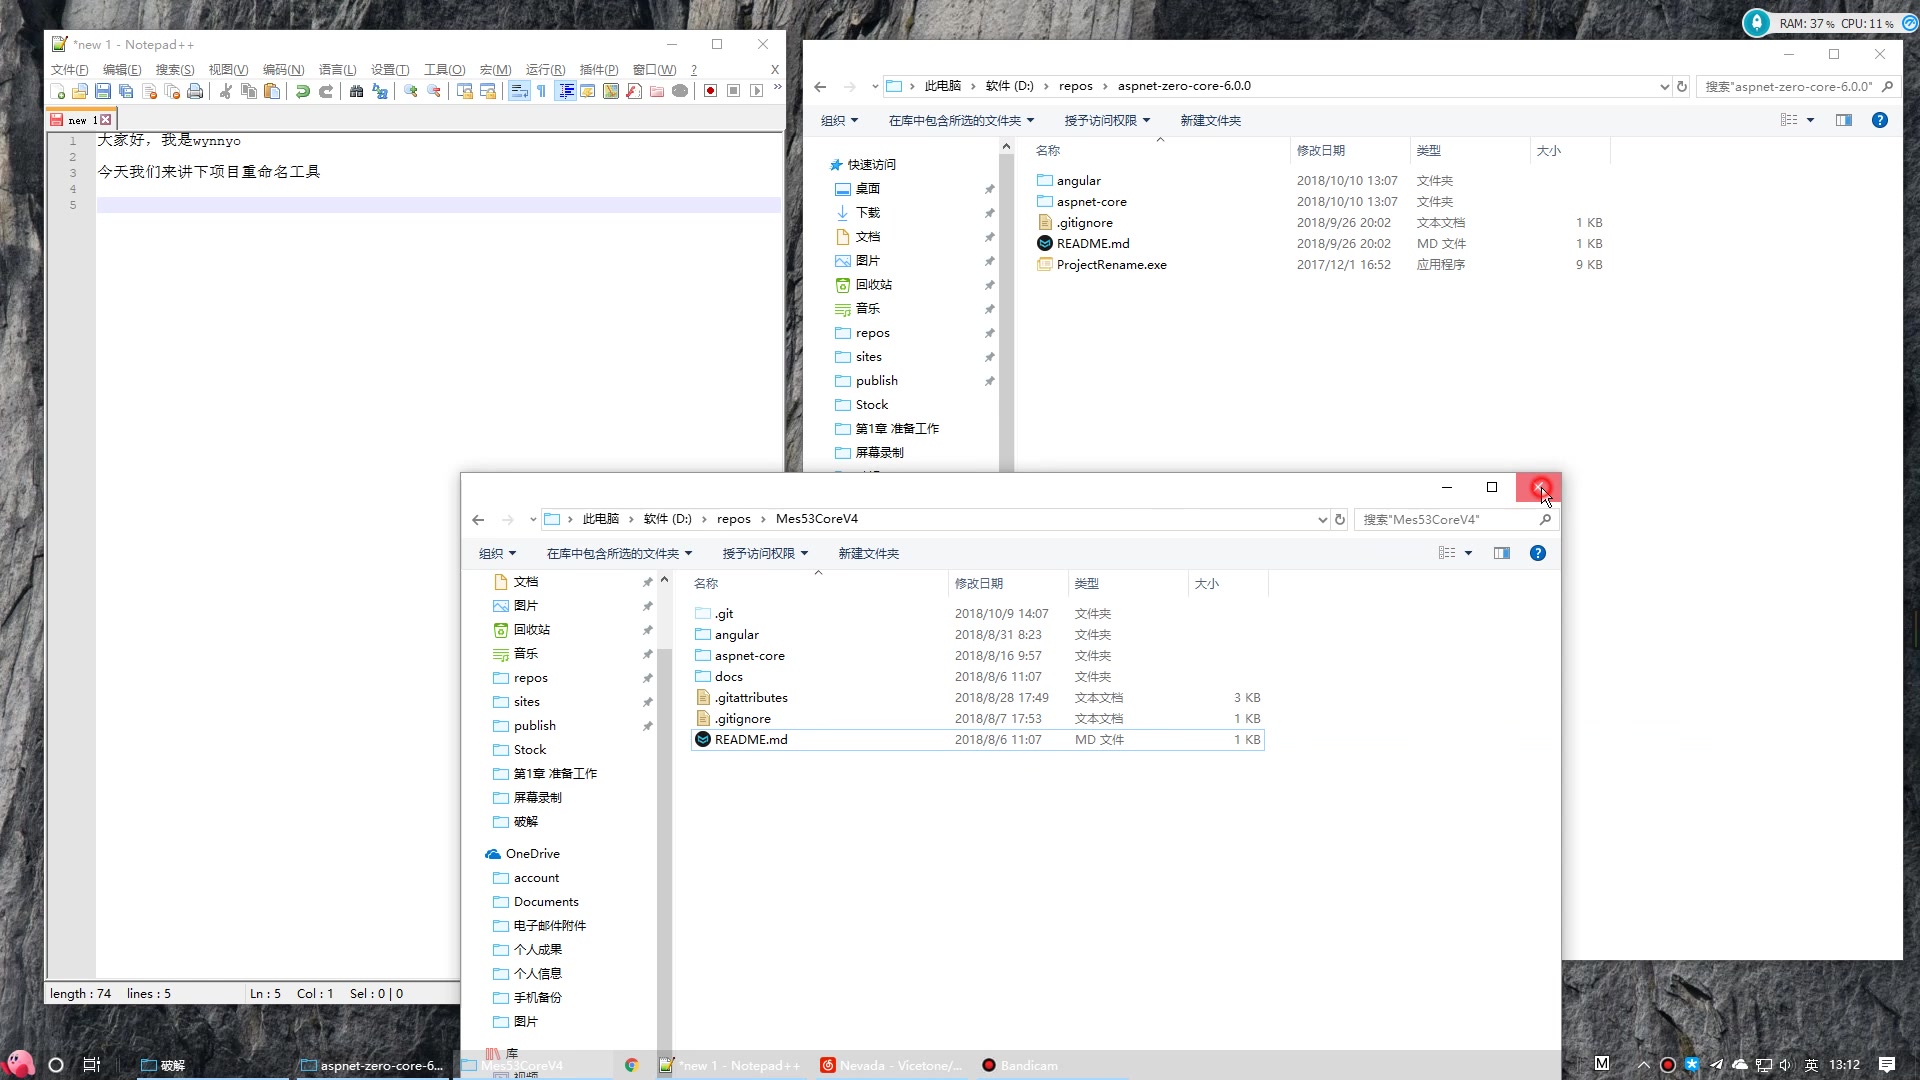Open Find with the binoculars icon
Screen dimensions: 1920x1080
click(356, 91)
